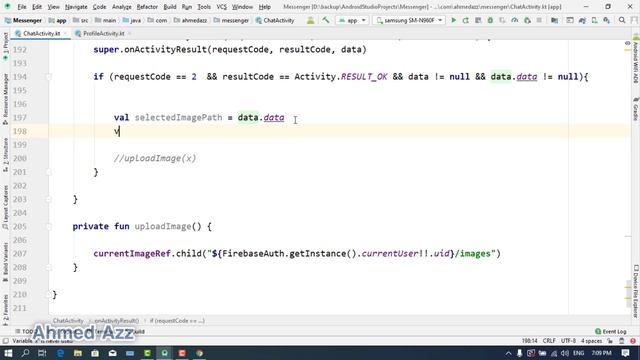Open the SDK Manager icon
Screen dimensions: 640x360
point(607,20)
